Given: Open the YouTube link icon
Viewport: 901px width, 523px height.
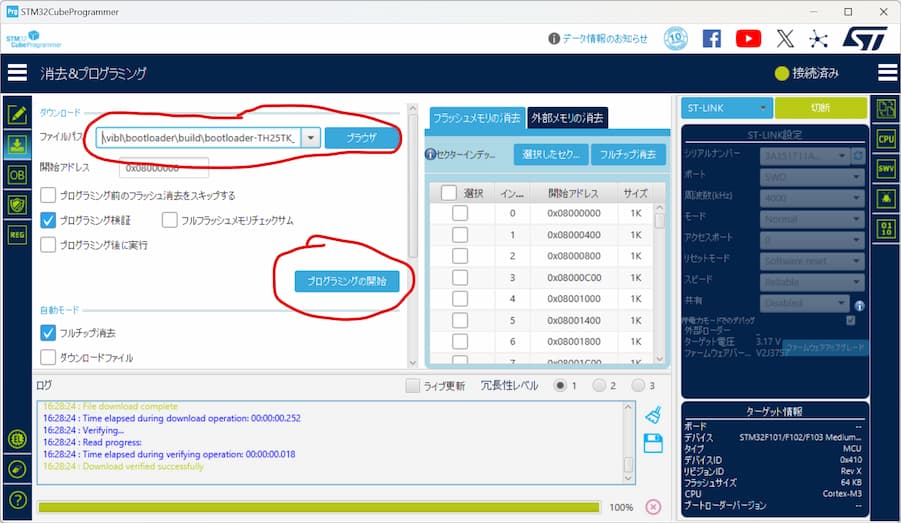Looking at the screenshot, I should pos(748,39).
